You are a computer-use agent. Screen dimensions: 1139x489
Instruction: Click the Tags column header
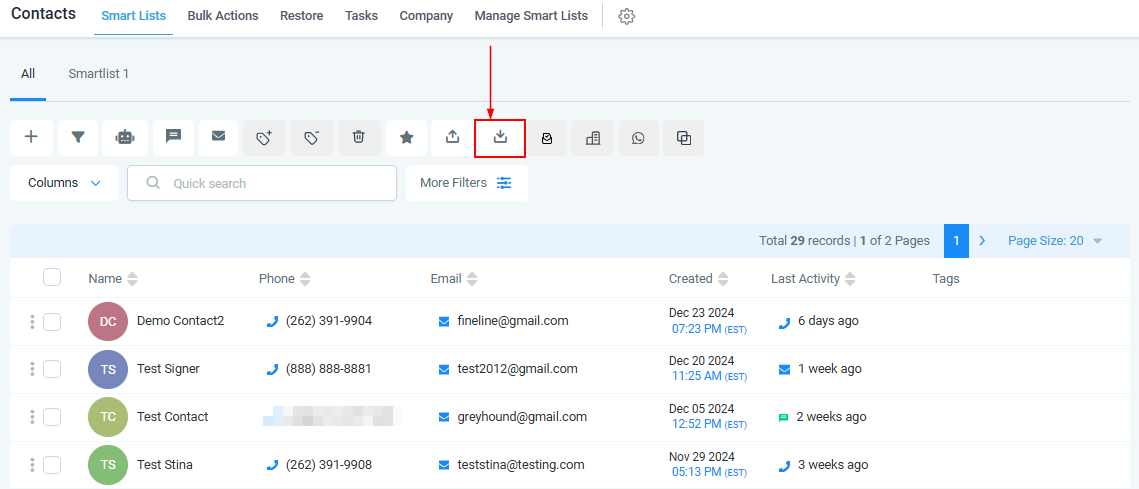pyautogui.click(x=946, y=278)
